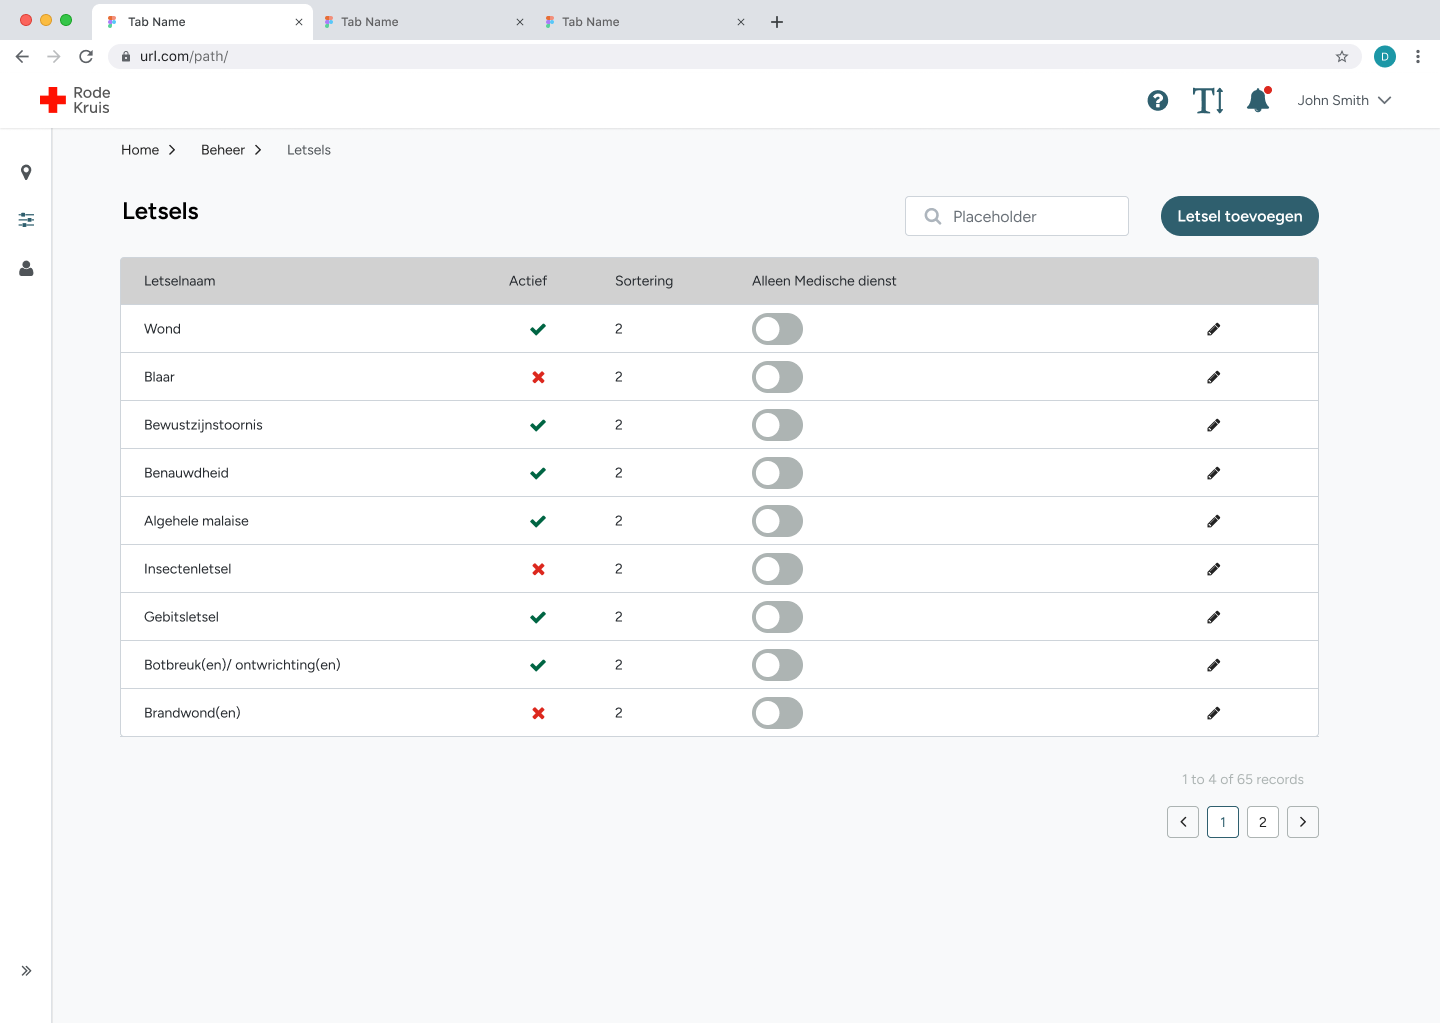Click the Alleen Medische dienst column header

(824, 281)
